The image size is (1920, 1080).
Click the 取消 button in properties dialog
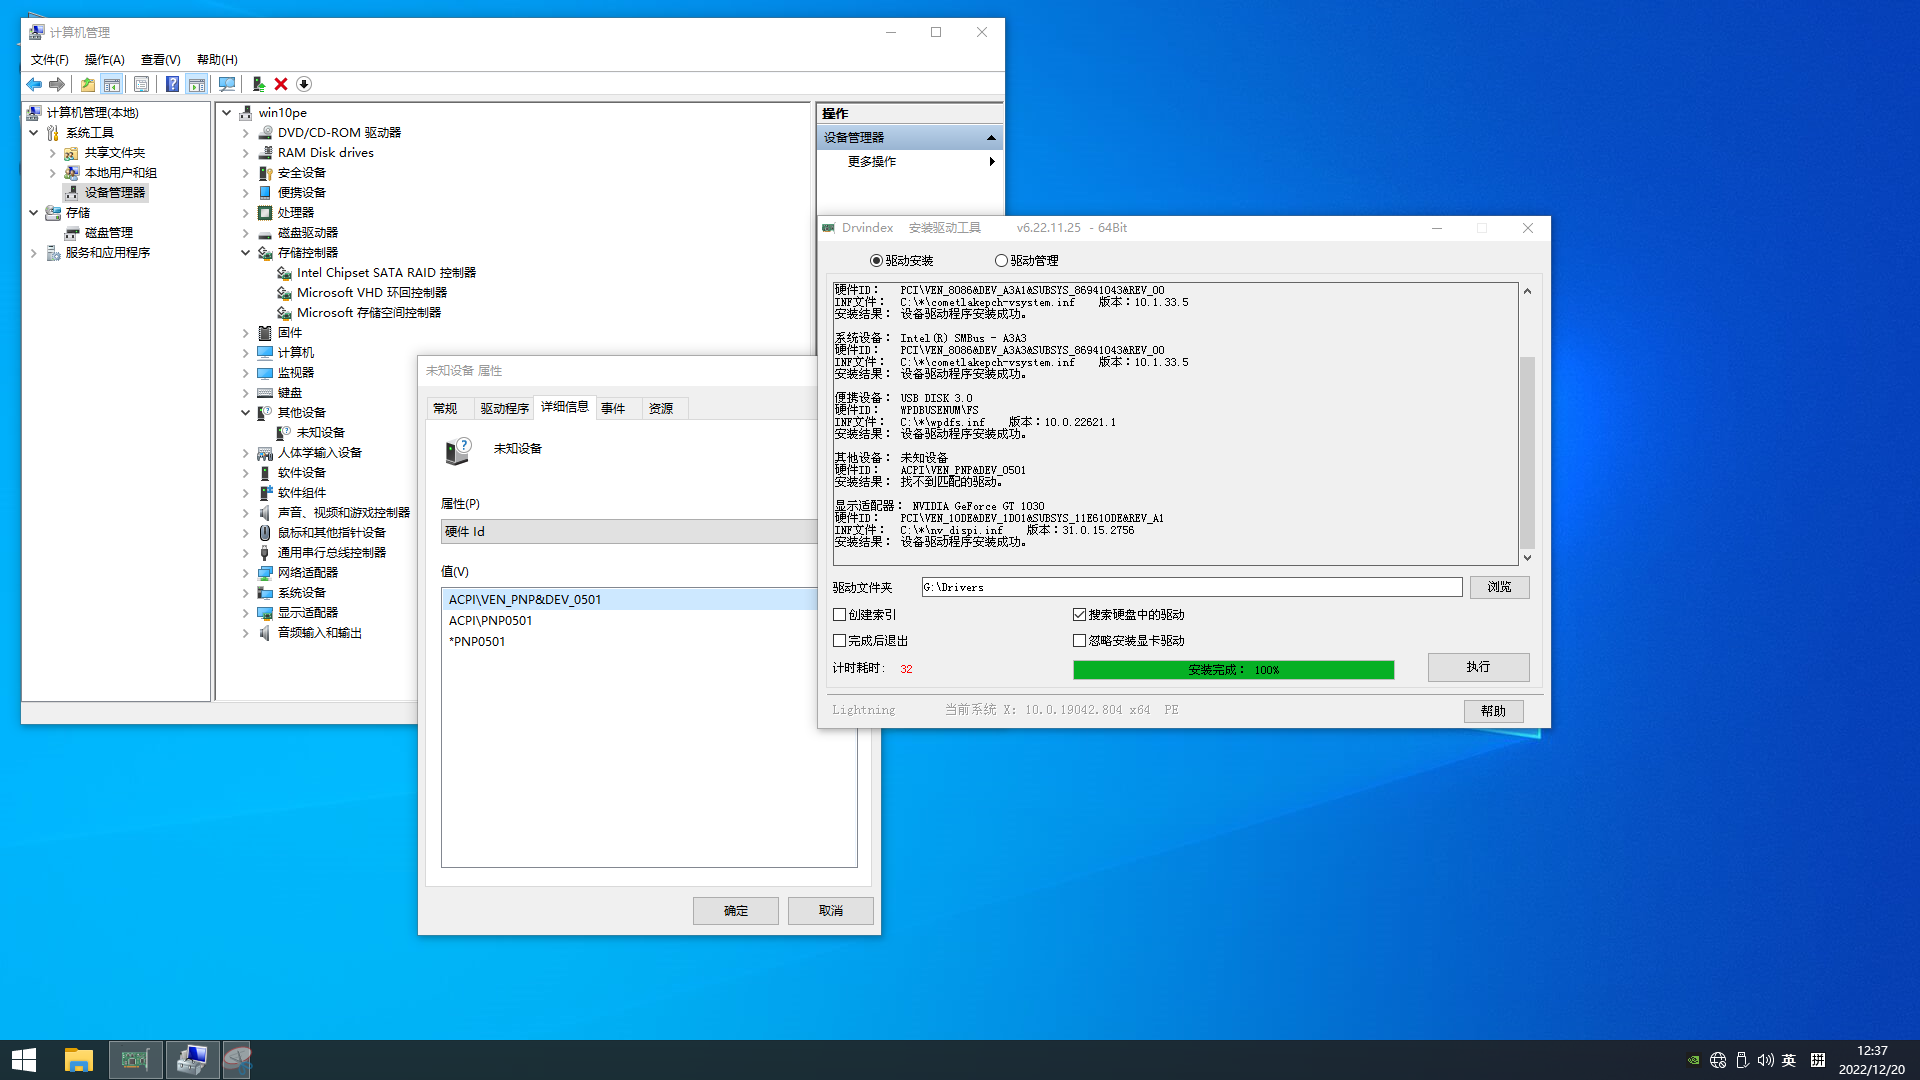pos(831,911)
